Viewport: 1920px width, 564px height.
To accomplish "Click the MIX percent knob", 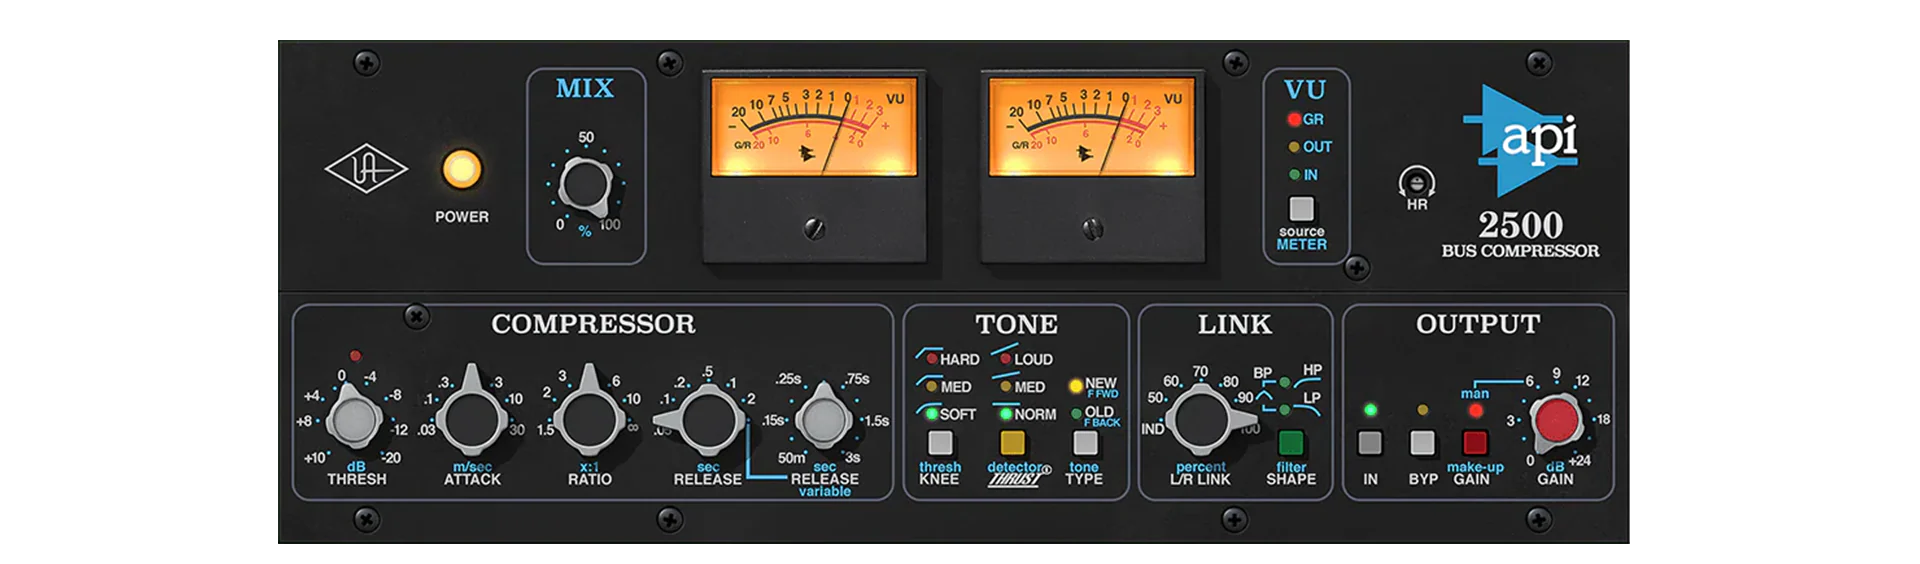I will pyautogui.click(x=586, y=186).
